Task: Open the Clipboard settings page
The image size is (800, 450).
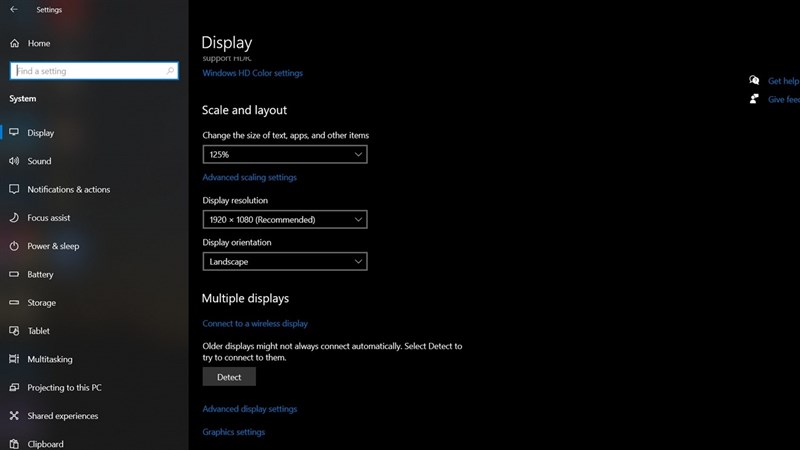Action: pos(45,444)
